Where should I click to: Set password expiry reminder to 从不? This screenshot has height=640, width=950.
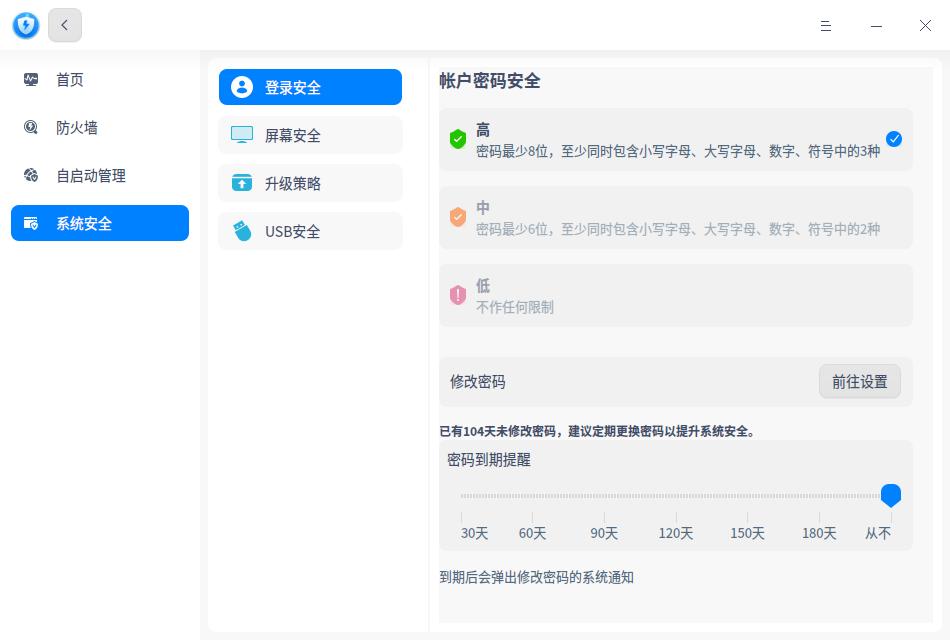(891, 495)
